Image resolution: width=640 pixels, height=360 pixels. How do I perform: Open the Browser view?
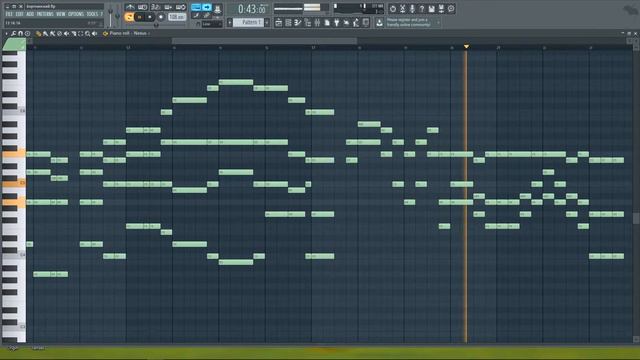click(x=307, y=23)
